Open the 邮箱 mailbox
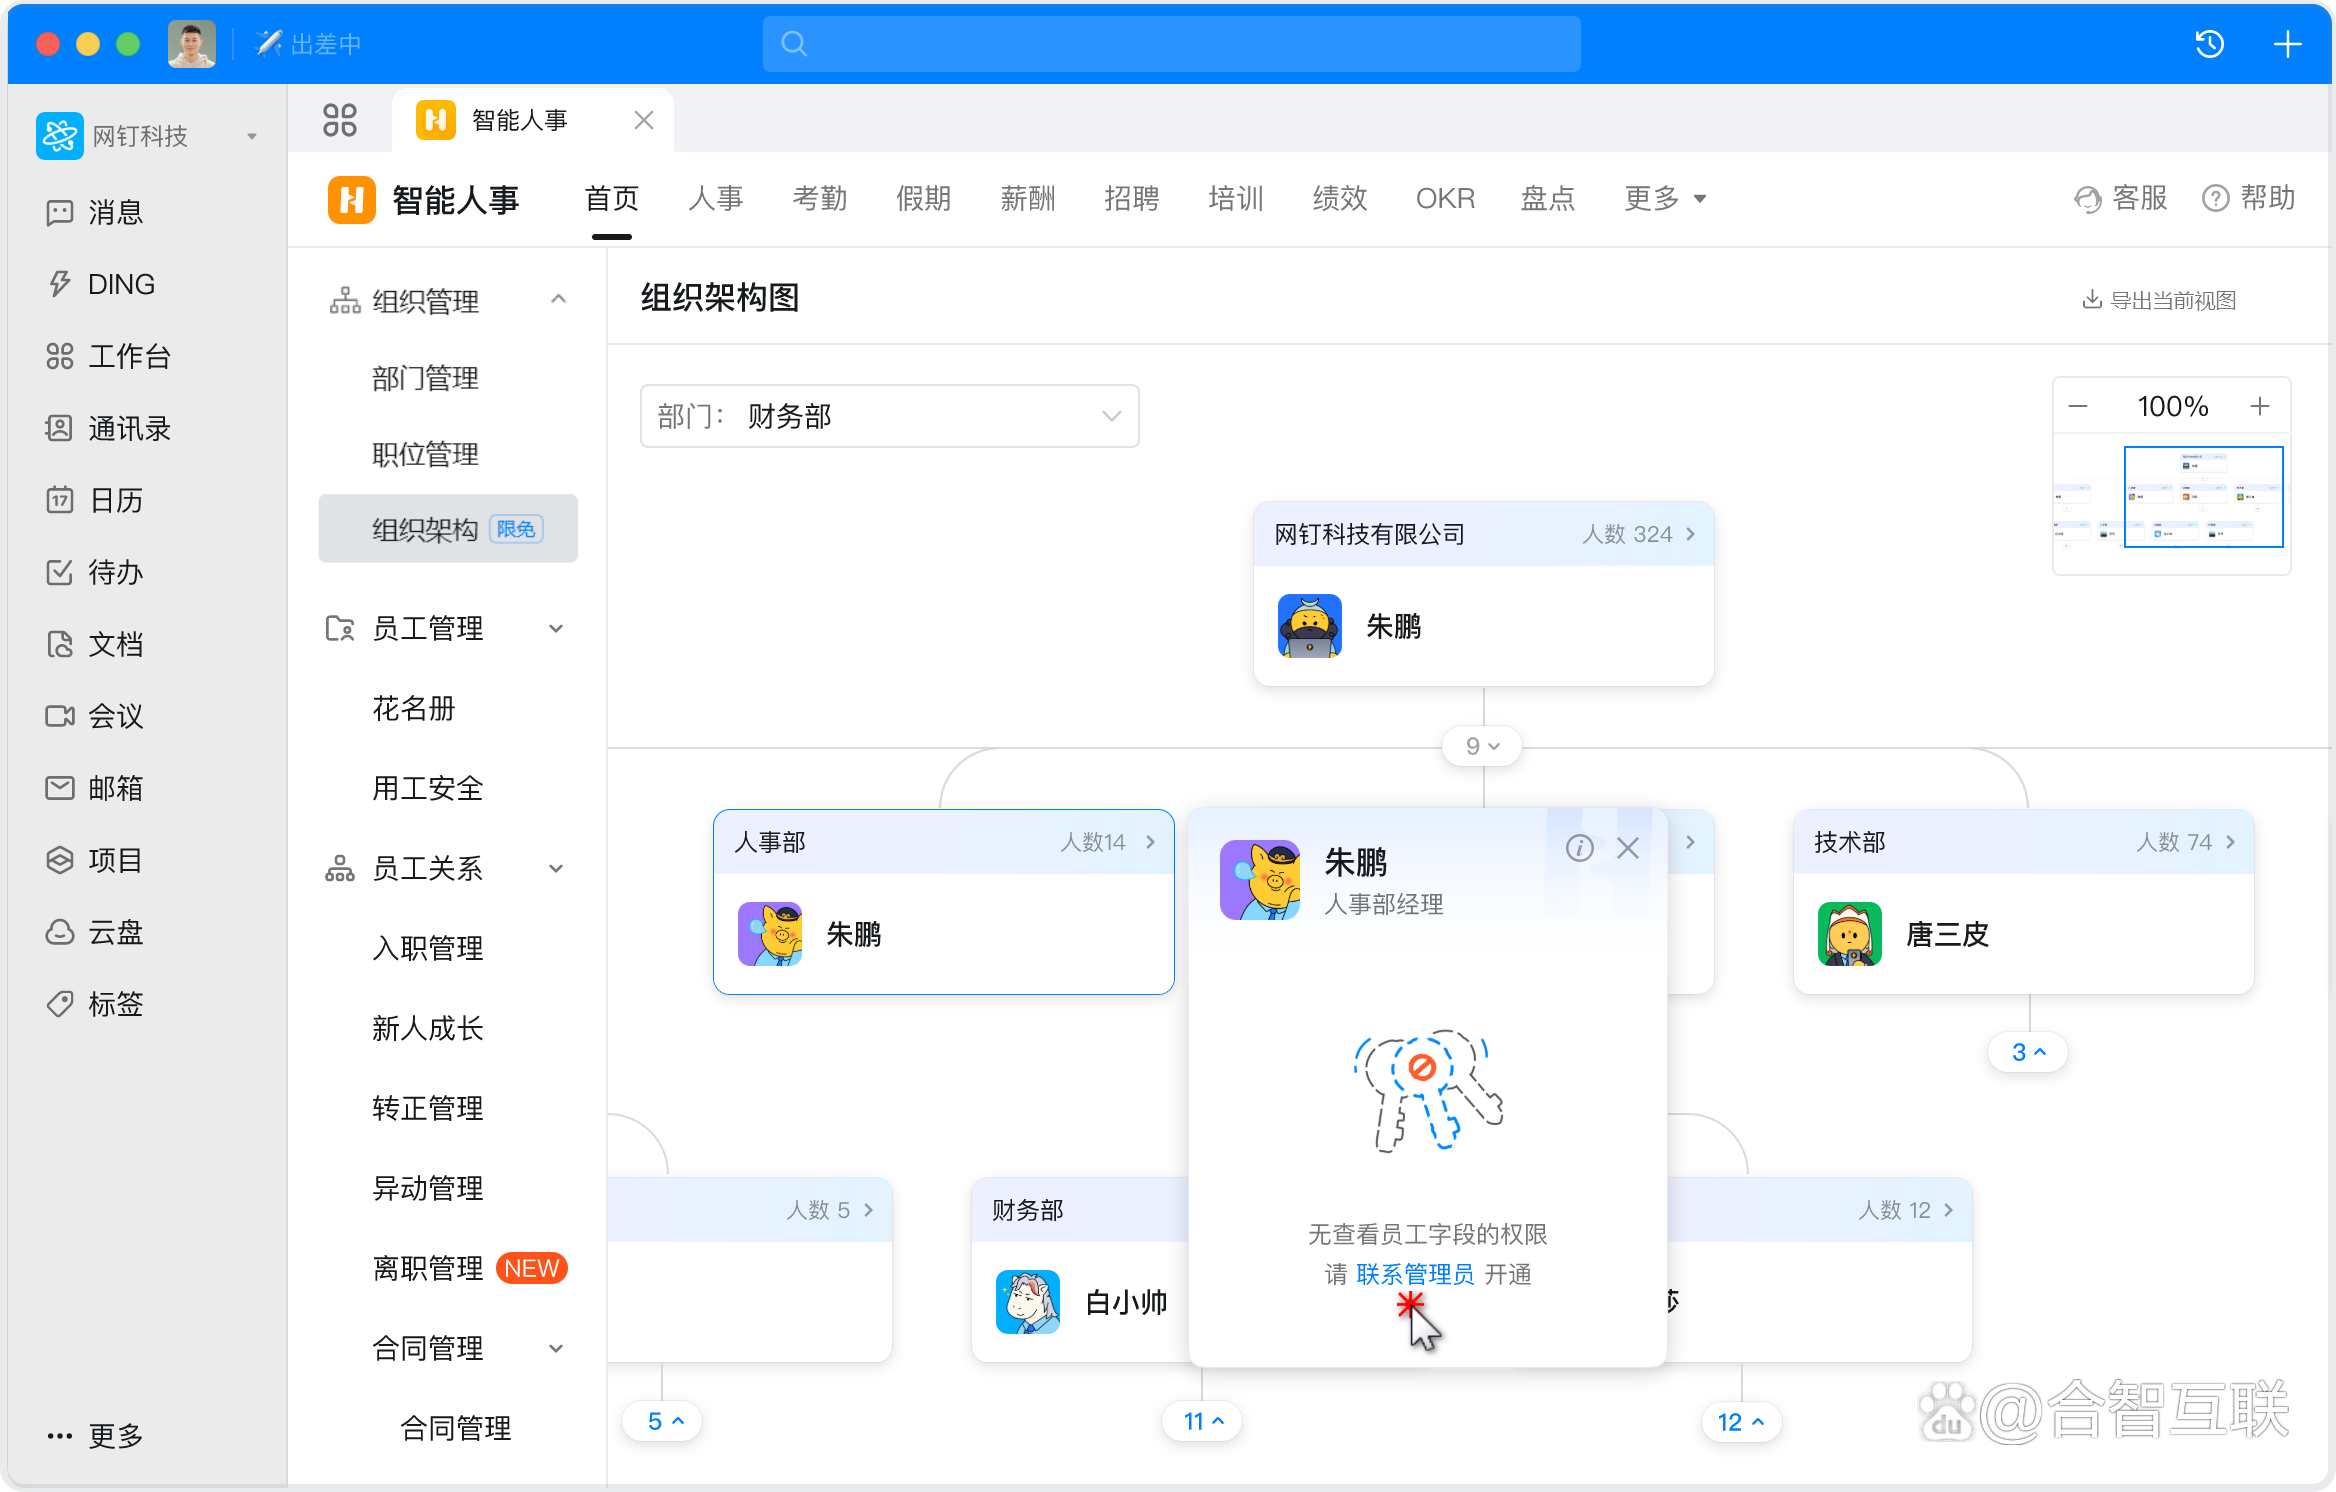The height and width of the screenshot is (1492, 2336). tap(113, 788)
